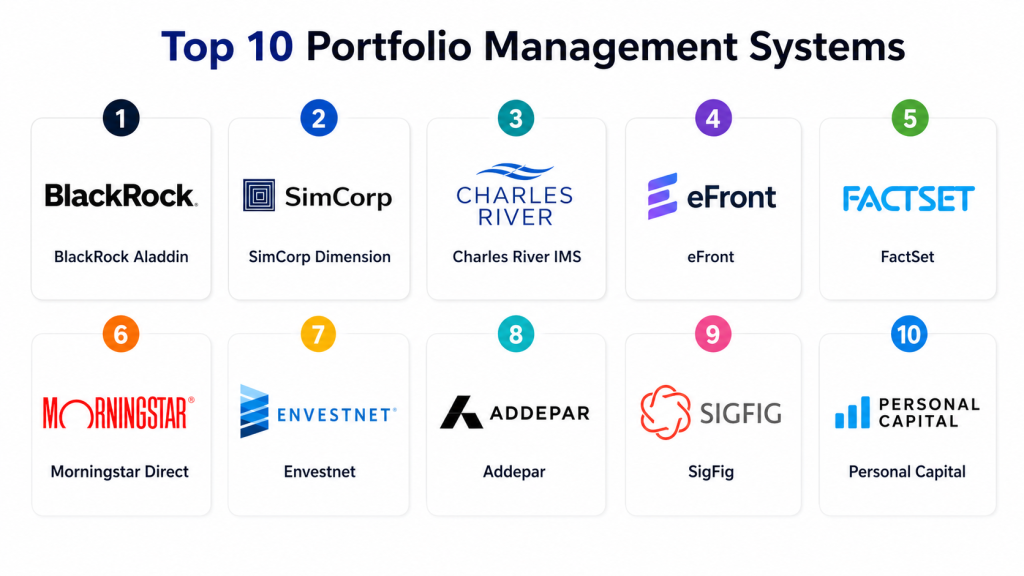Viewport: 1024px width, 576px height.
Task: Click the blue FactSet logo
Action: point(908,198)
